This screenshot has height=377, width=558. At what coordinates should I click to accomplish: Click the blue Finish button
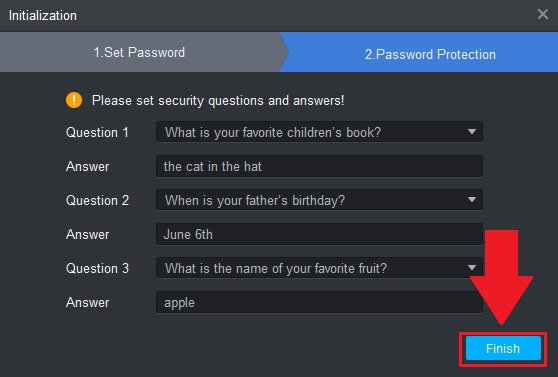pos(503,348)
